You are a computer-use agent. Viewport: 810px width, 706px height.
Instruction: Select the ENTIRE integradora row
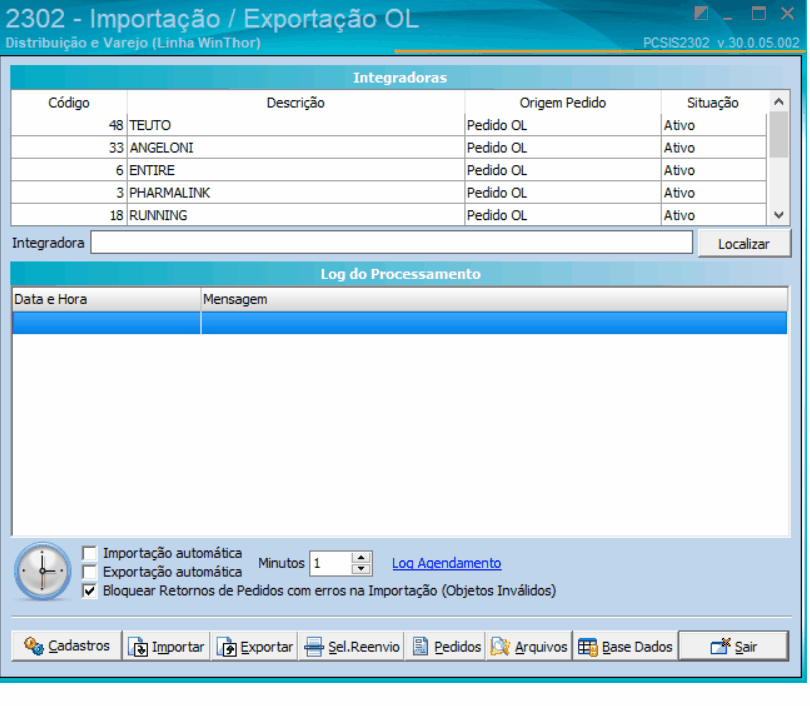point(388,170)
